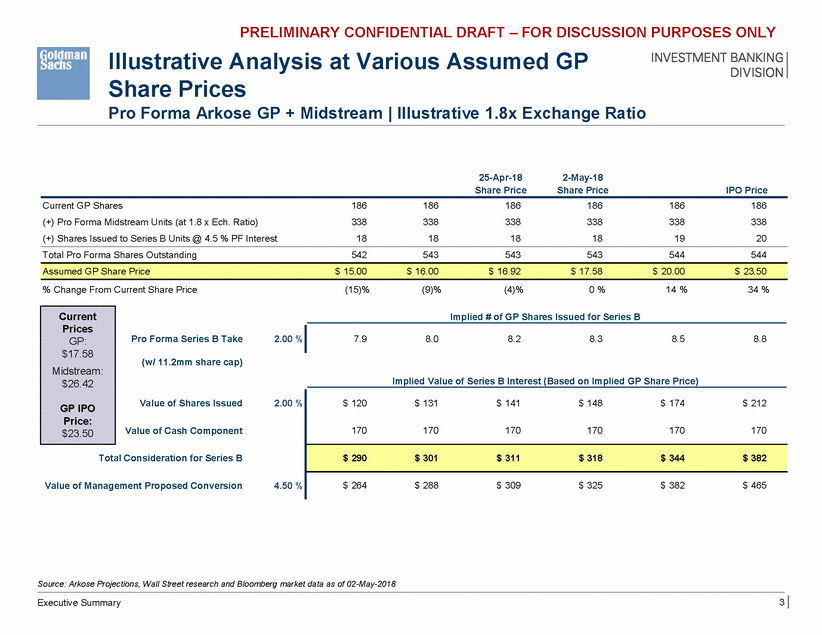The height and width of the screenshot is (635, 822).
Task: Click the $ 120 shares issued value
Action: (x=355, y=403)
